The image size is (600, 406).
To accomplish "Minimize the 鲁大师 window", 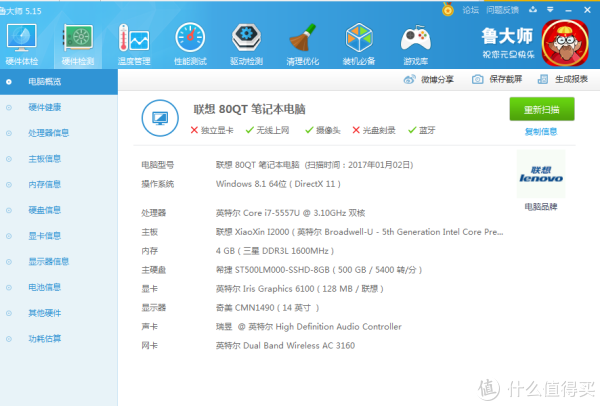I will 569,10.
